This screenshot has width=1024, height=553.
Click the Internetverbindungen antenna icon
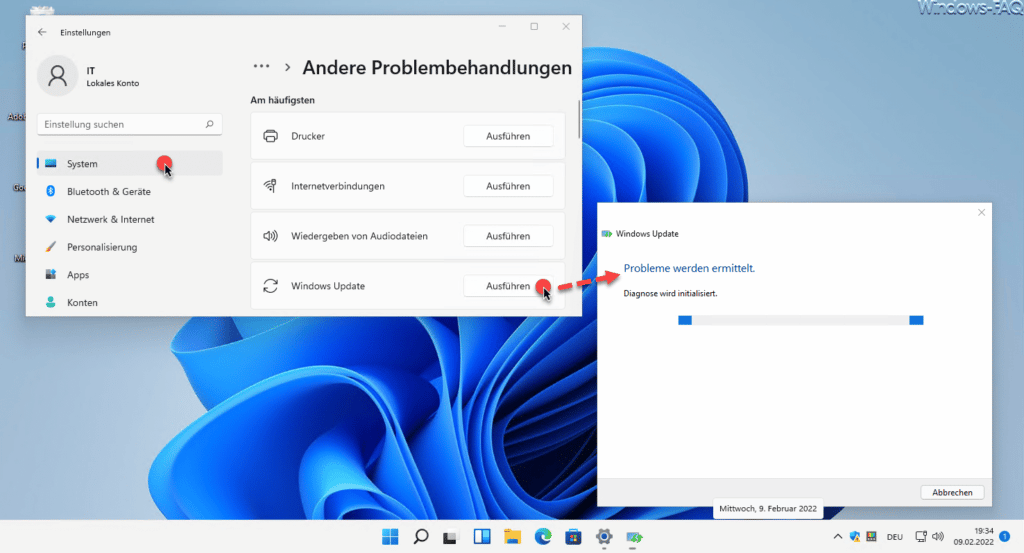click(x=270, y=186)
